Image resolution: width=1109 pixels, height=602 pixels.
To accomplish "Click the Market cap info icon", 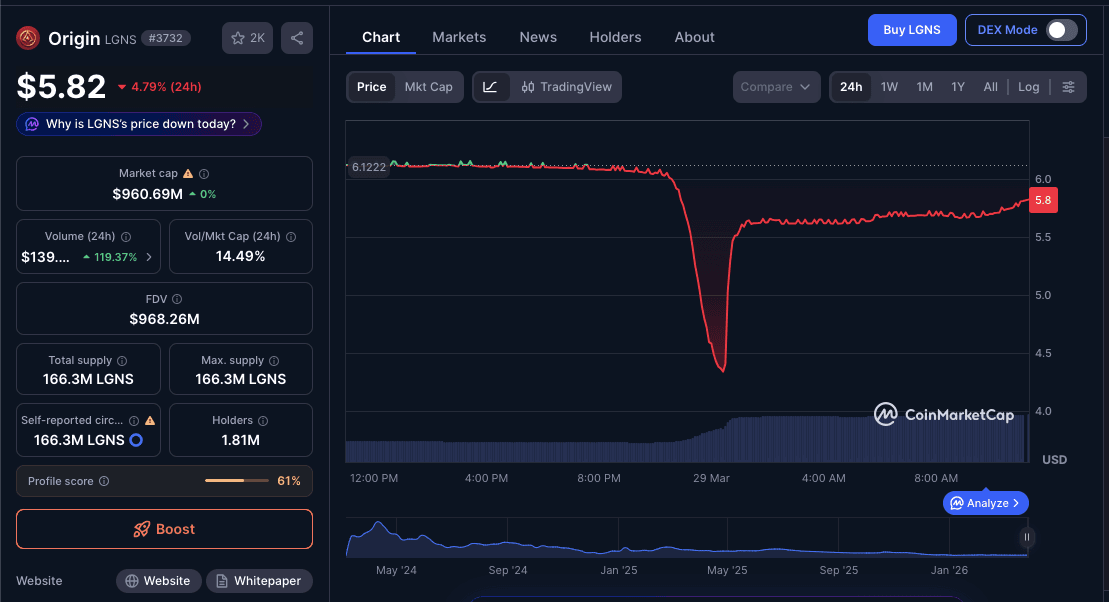I will tap(202, 172).
